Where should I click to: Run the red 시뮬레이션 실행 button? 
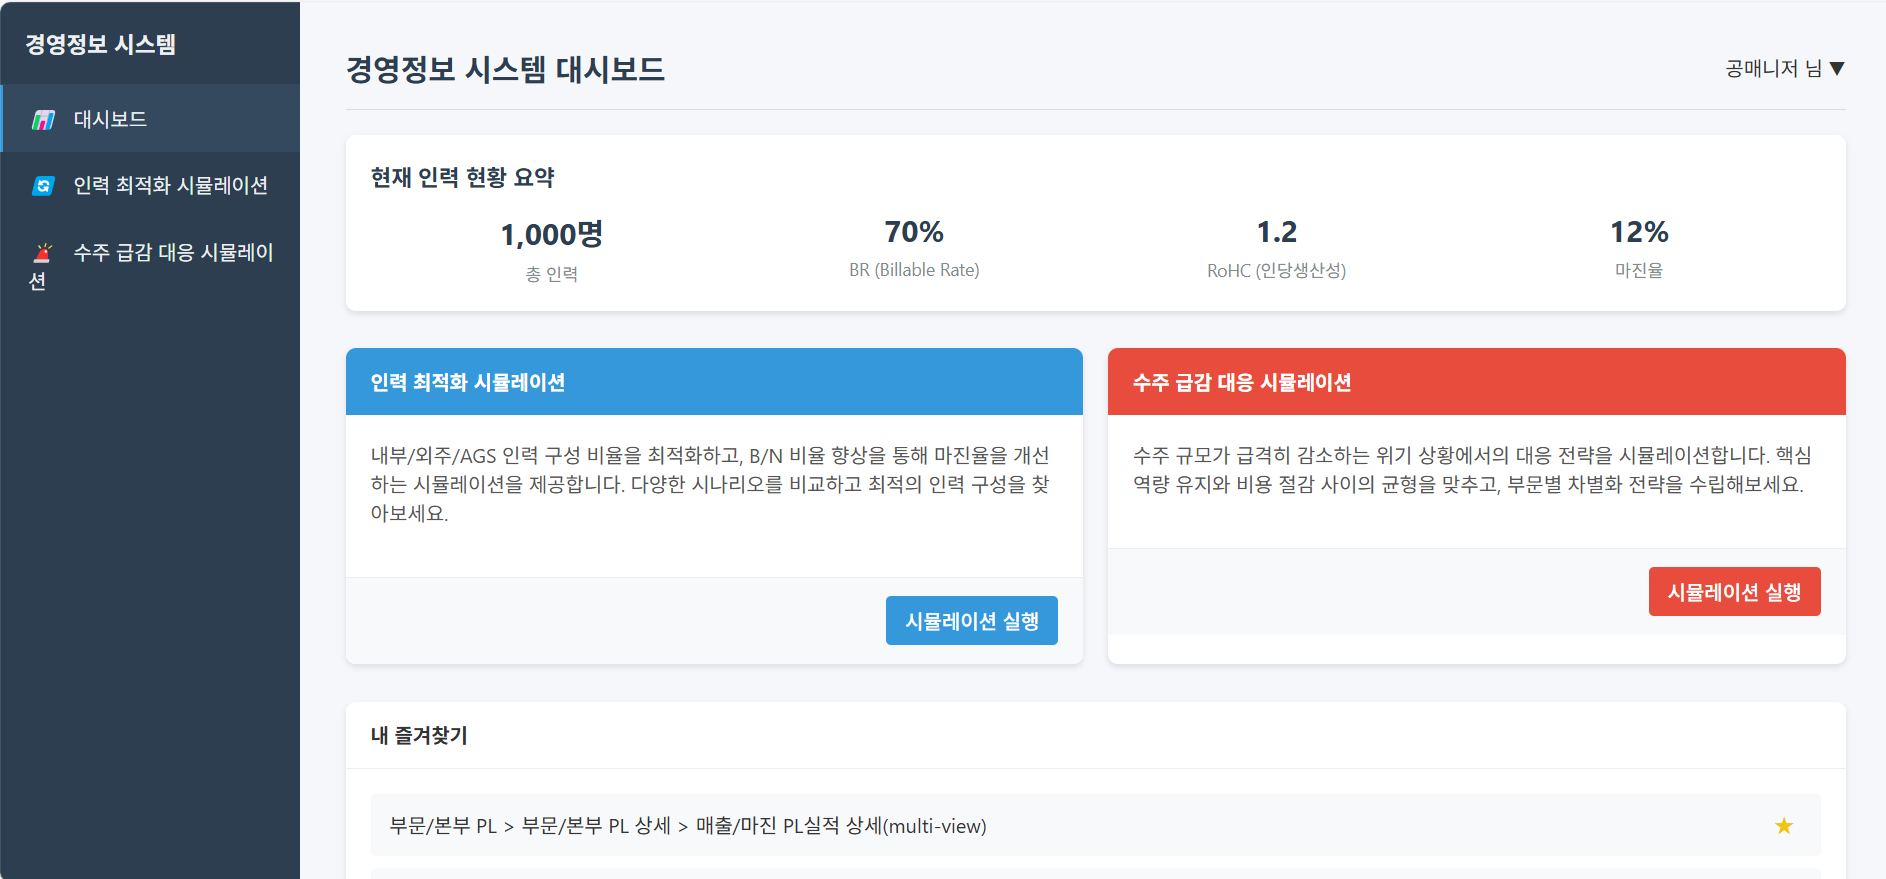point(1735,592)
